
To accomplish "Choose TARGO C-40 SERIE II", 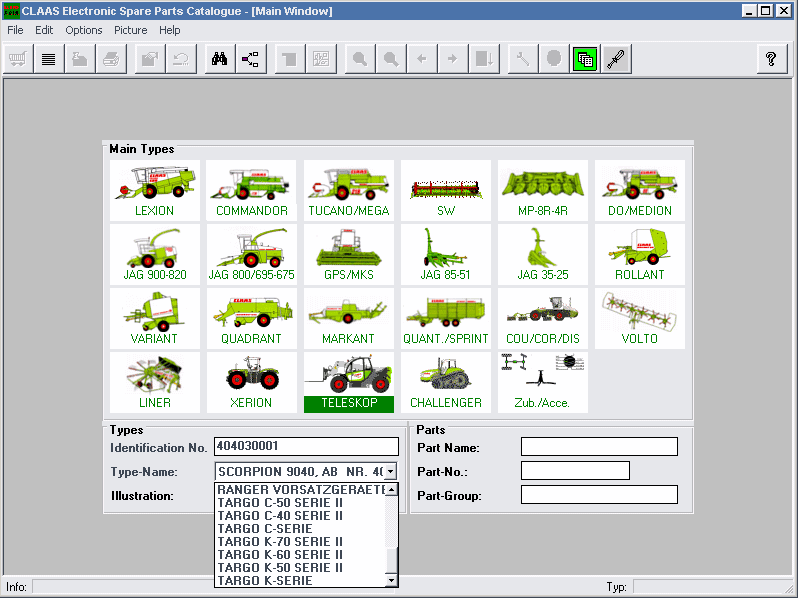I will click(301, 516).
